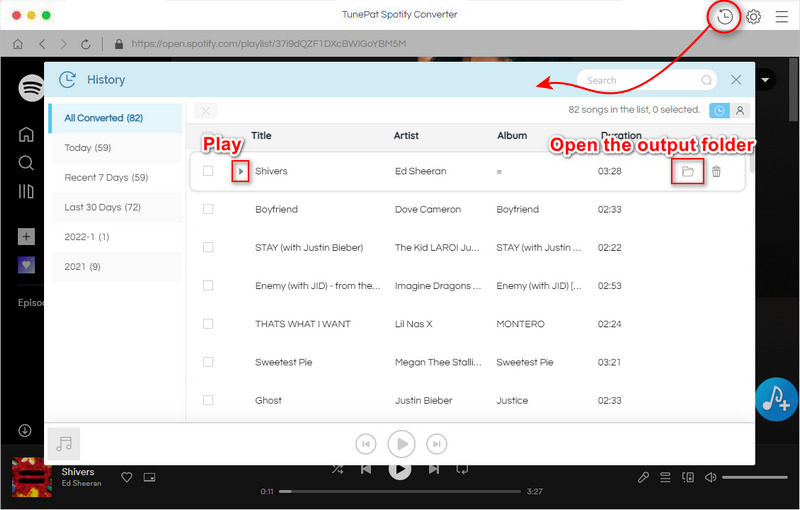Viewport: 800px width, 510px height.
Task: Select the 2021 (9) filter
Action: click(117, 267)
